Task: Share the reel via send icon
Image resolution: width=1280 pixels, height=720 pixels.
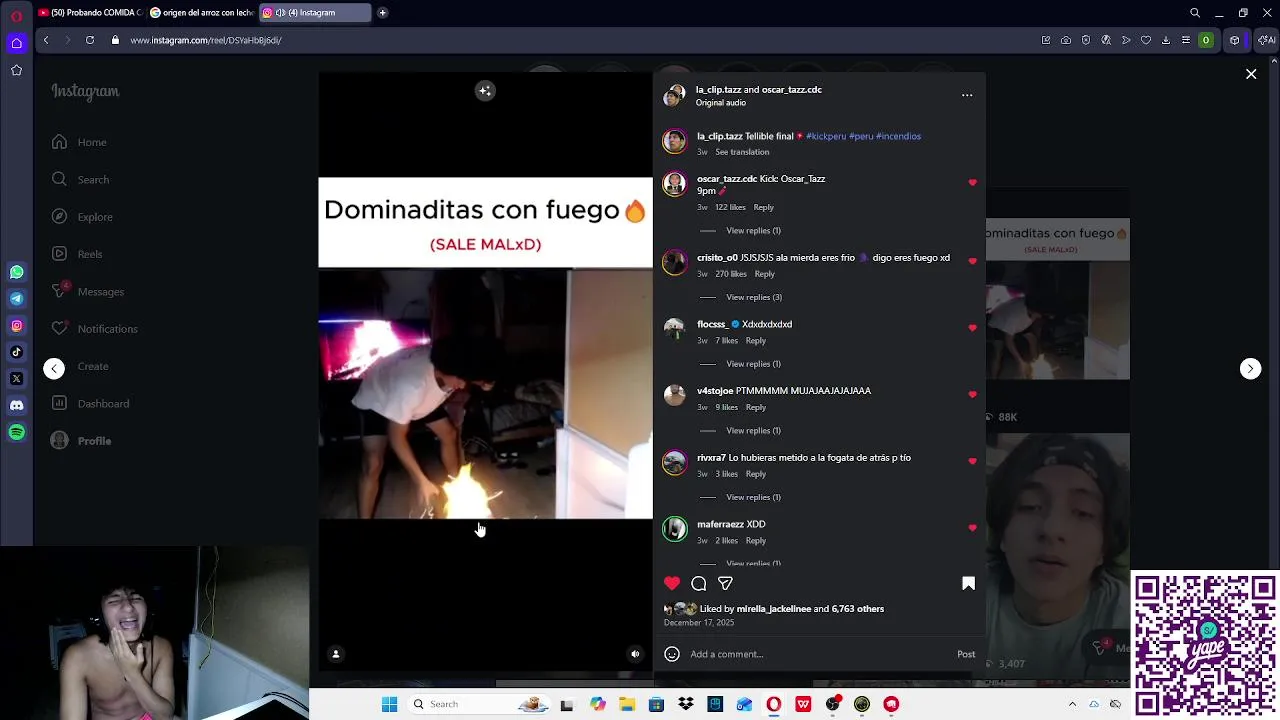Action: click(725, 584)
